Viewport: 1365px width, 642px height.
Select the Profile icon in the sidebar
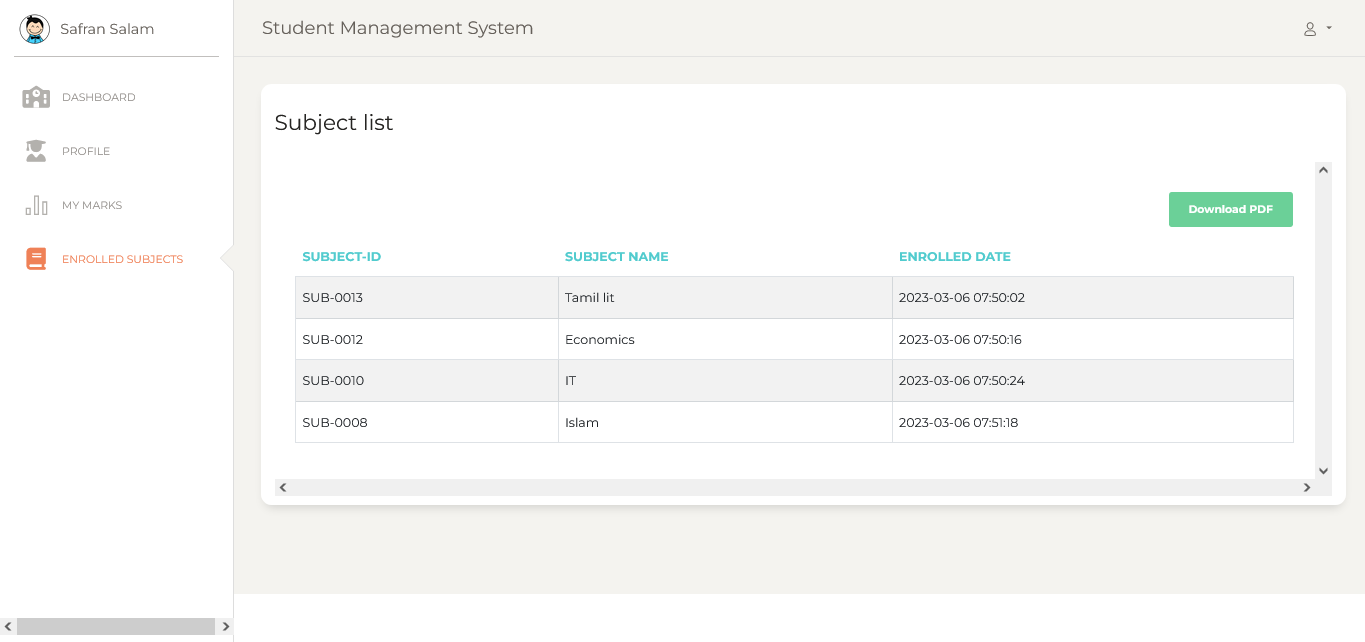pos(35,151)
